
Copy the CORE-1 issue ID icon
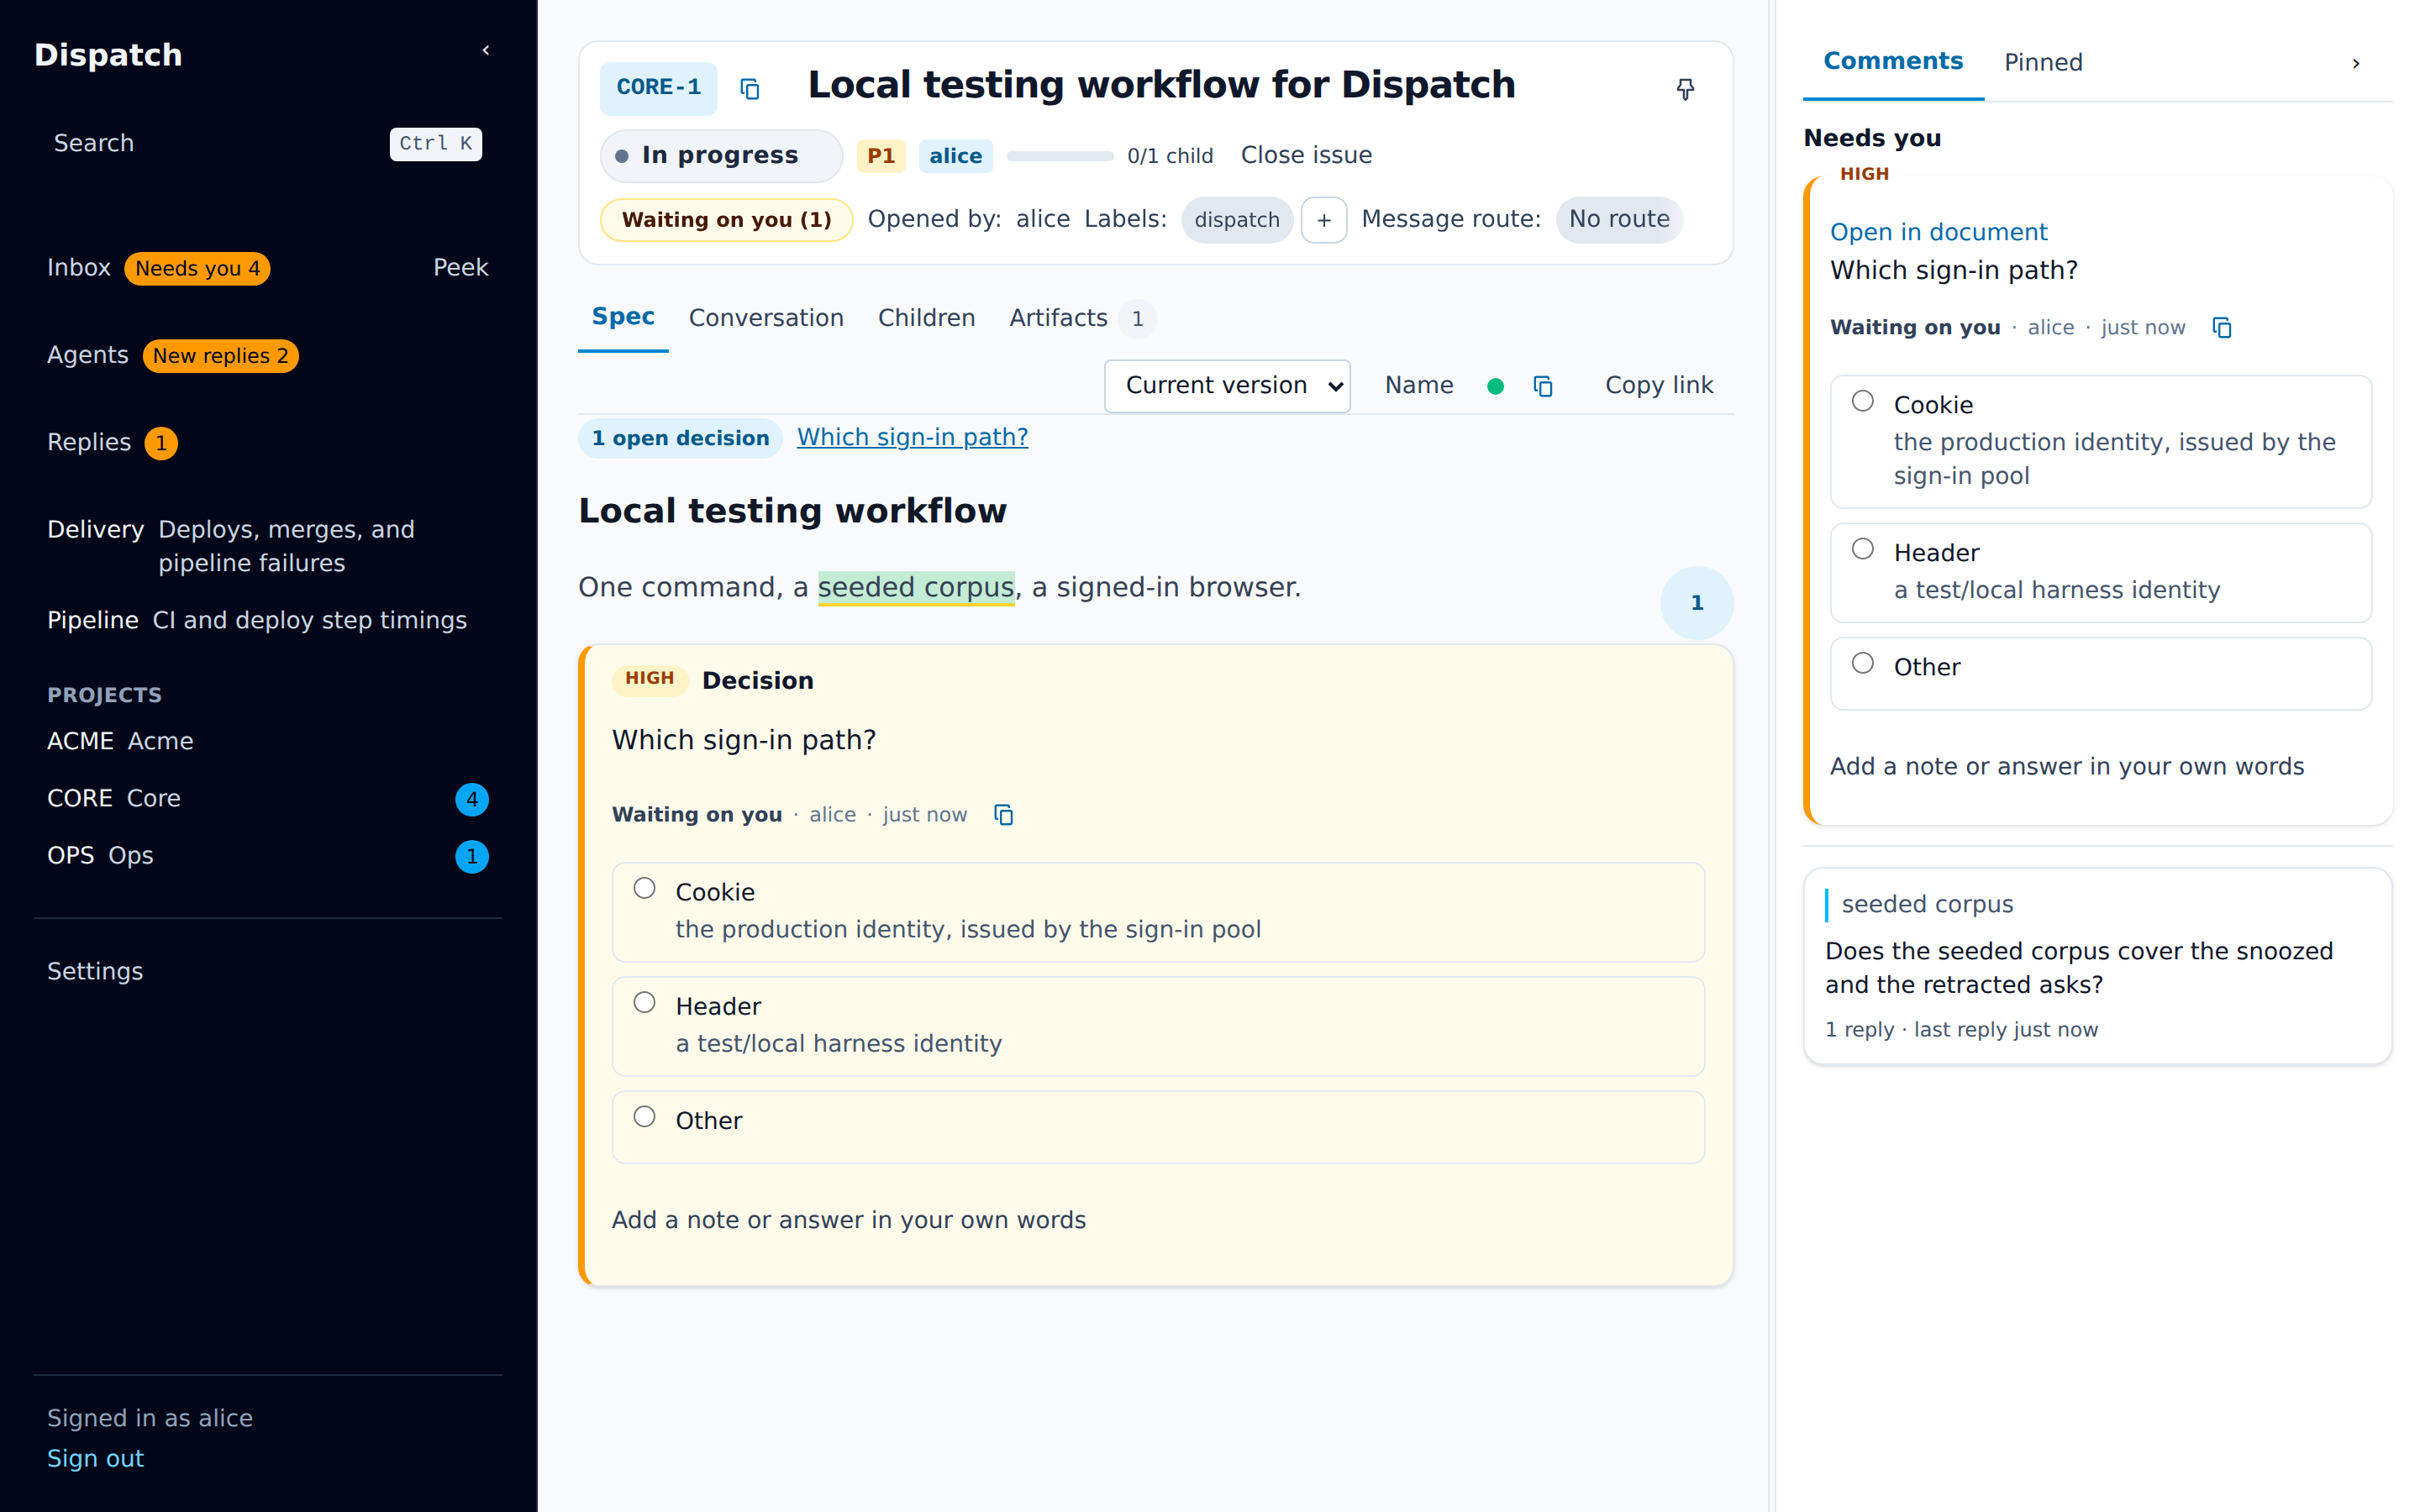tap(750, 89)
